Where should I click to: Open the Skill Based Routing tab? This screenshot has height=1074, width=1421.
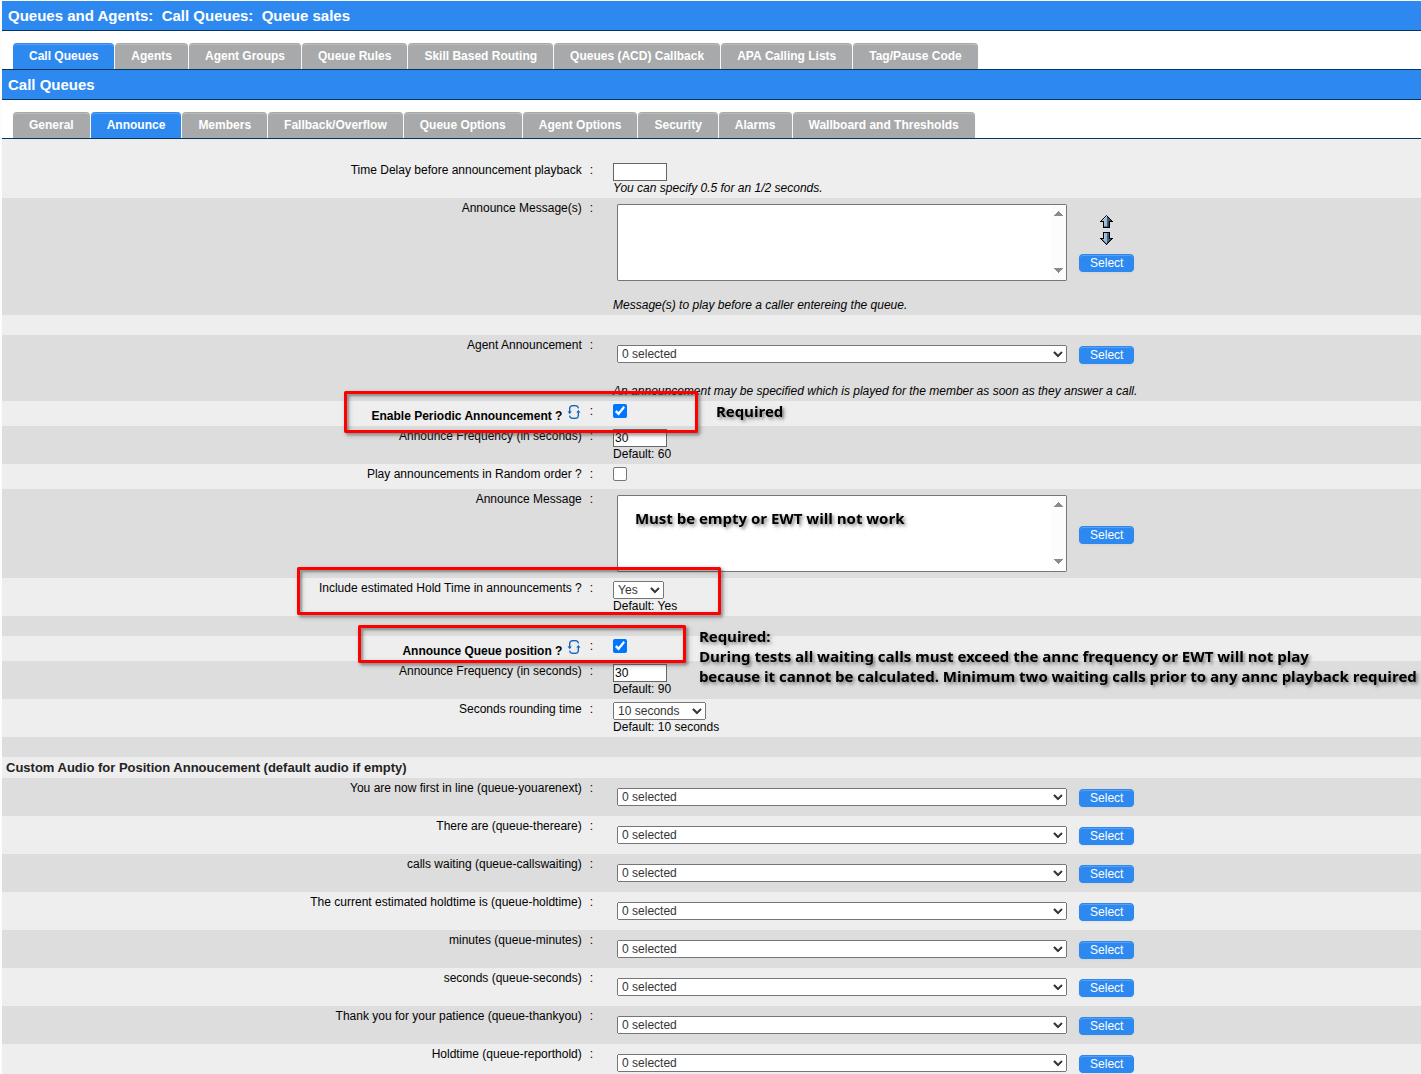coord(480,56)
